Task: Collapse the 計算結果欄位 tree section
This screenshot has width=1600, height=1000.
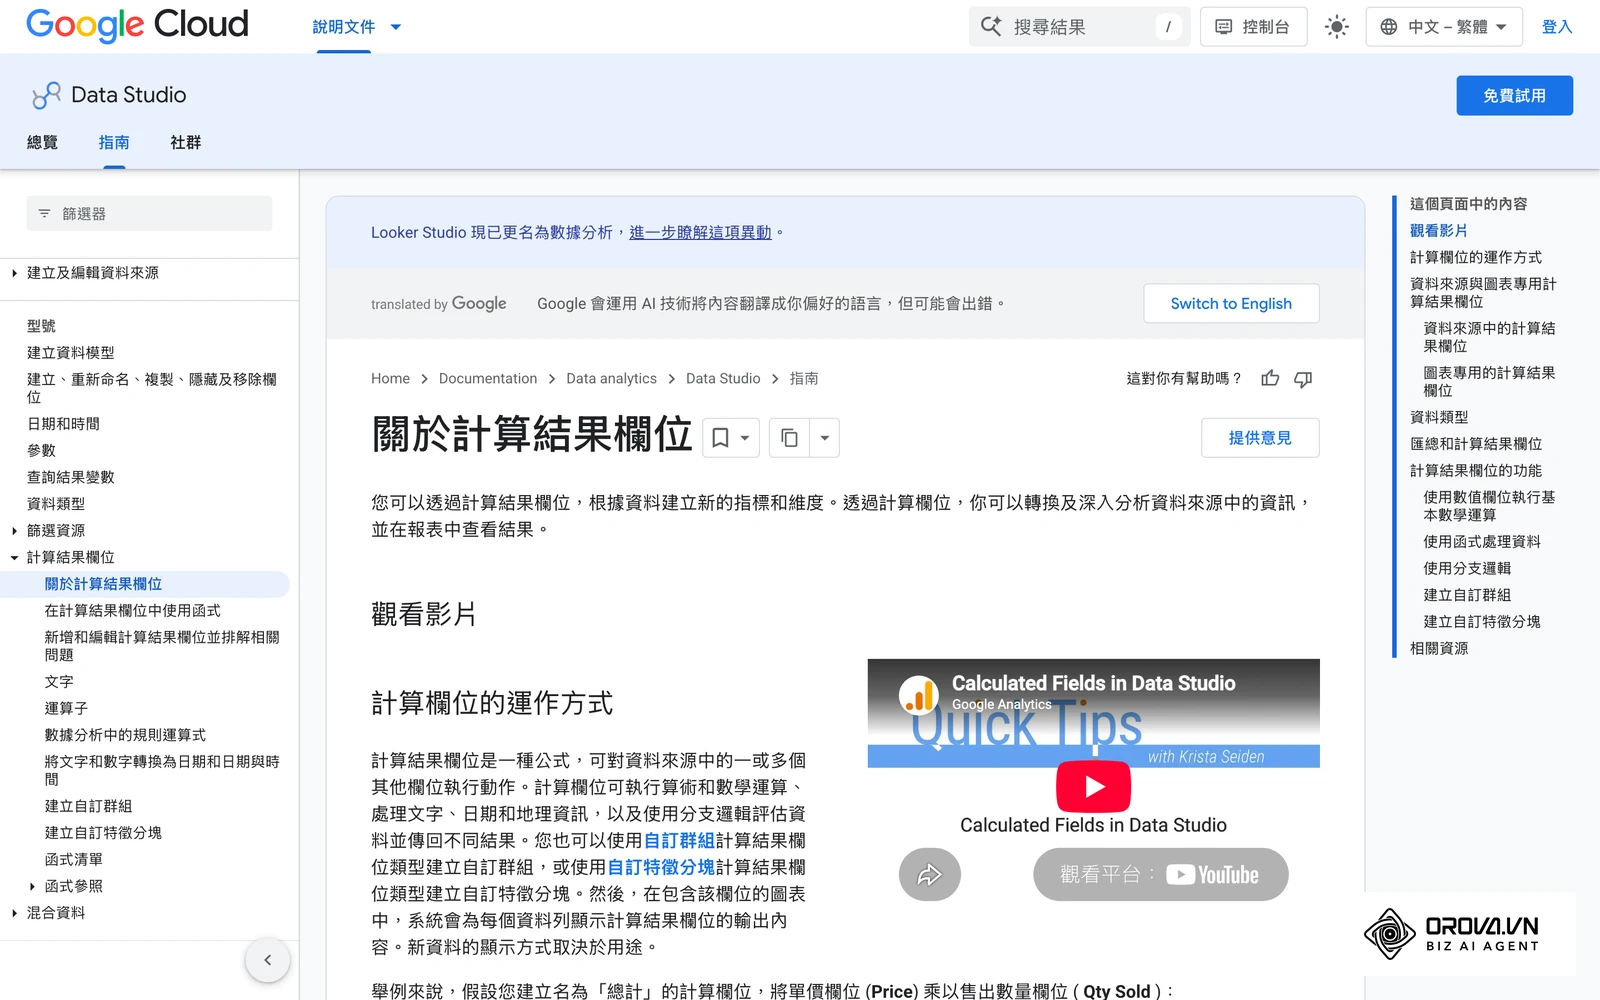Action: tap(14, 558)
